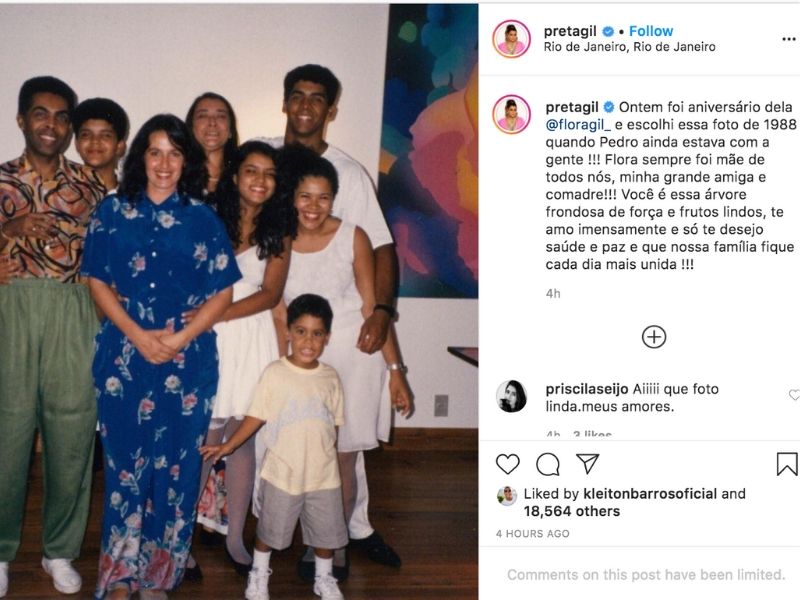Open the @floragil_ mention in the caption
800x600 pixels.
click(x=578, y=124)
